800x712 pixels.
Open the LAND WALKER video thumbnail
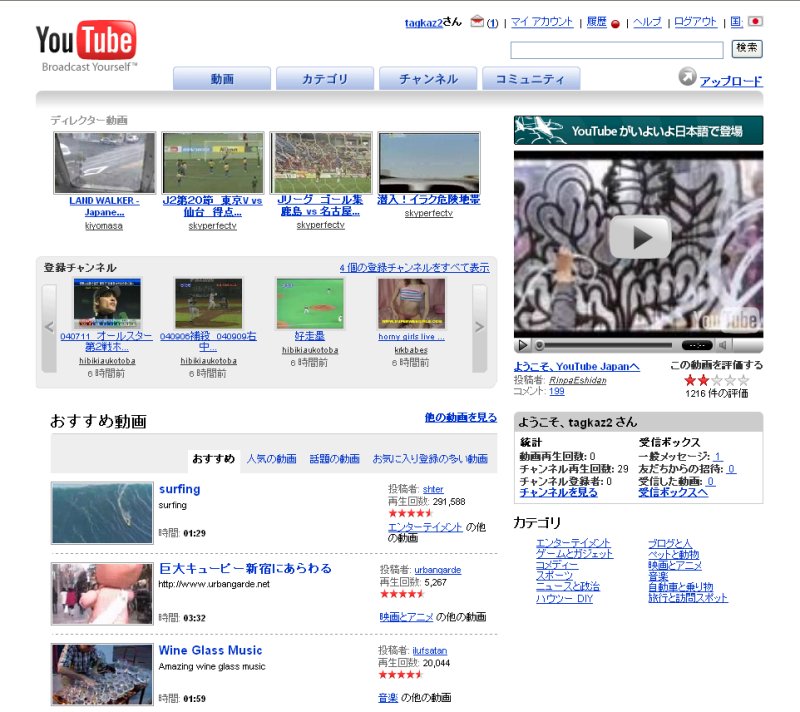pyautogui.click(x=105, y=163)
